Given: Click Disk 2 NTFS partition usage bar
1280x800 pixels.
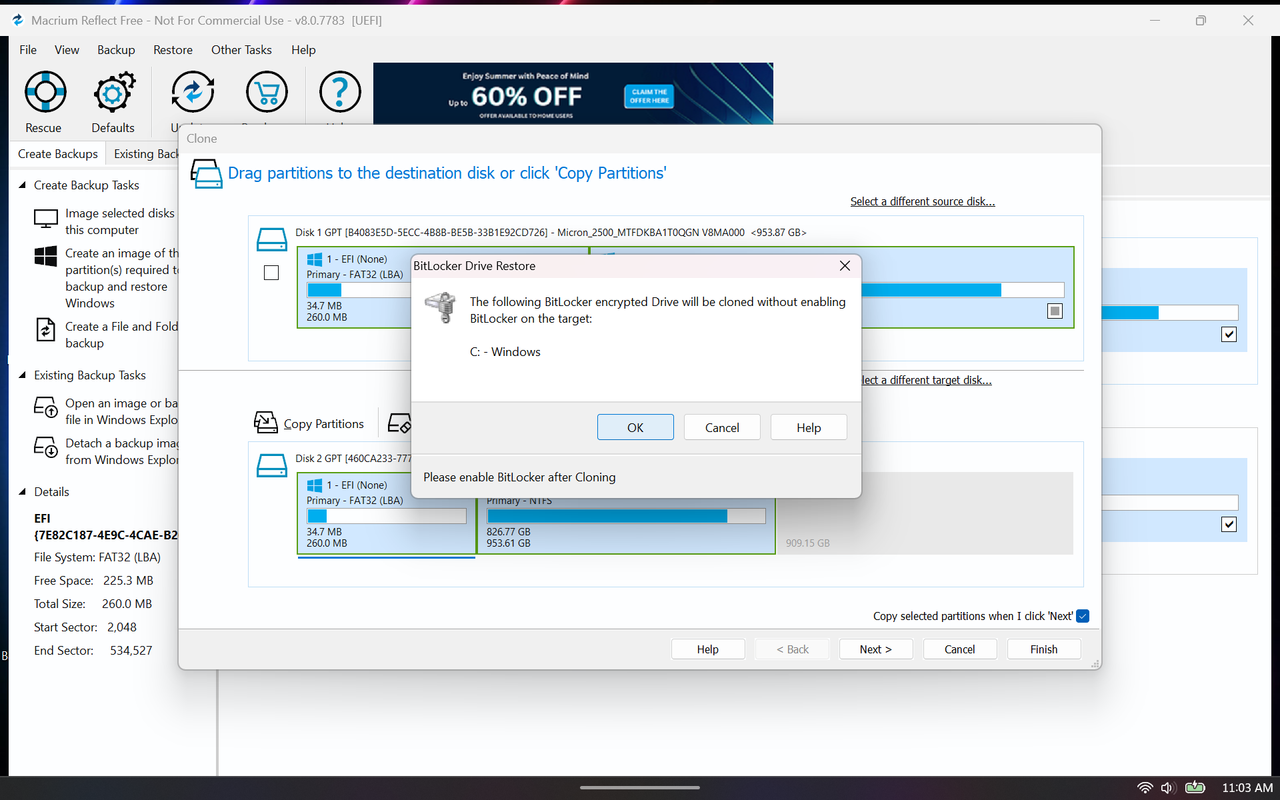Looking at the screenshot, I should 626,516.
